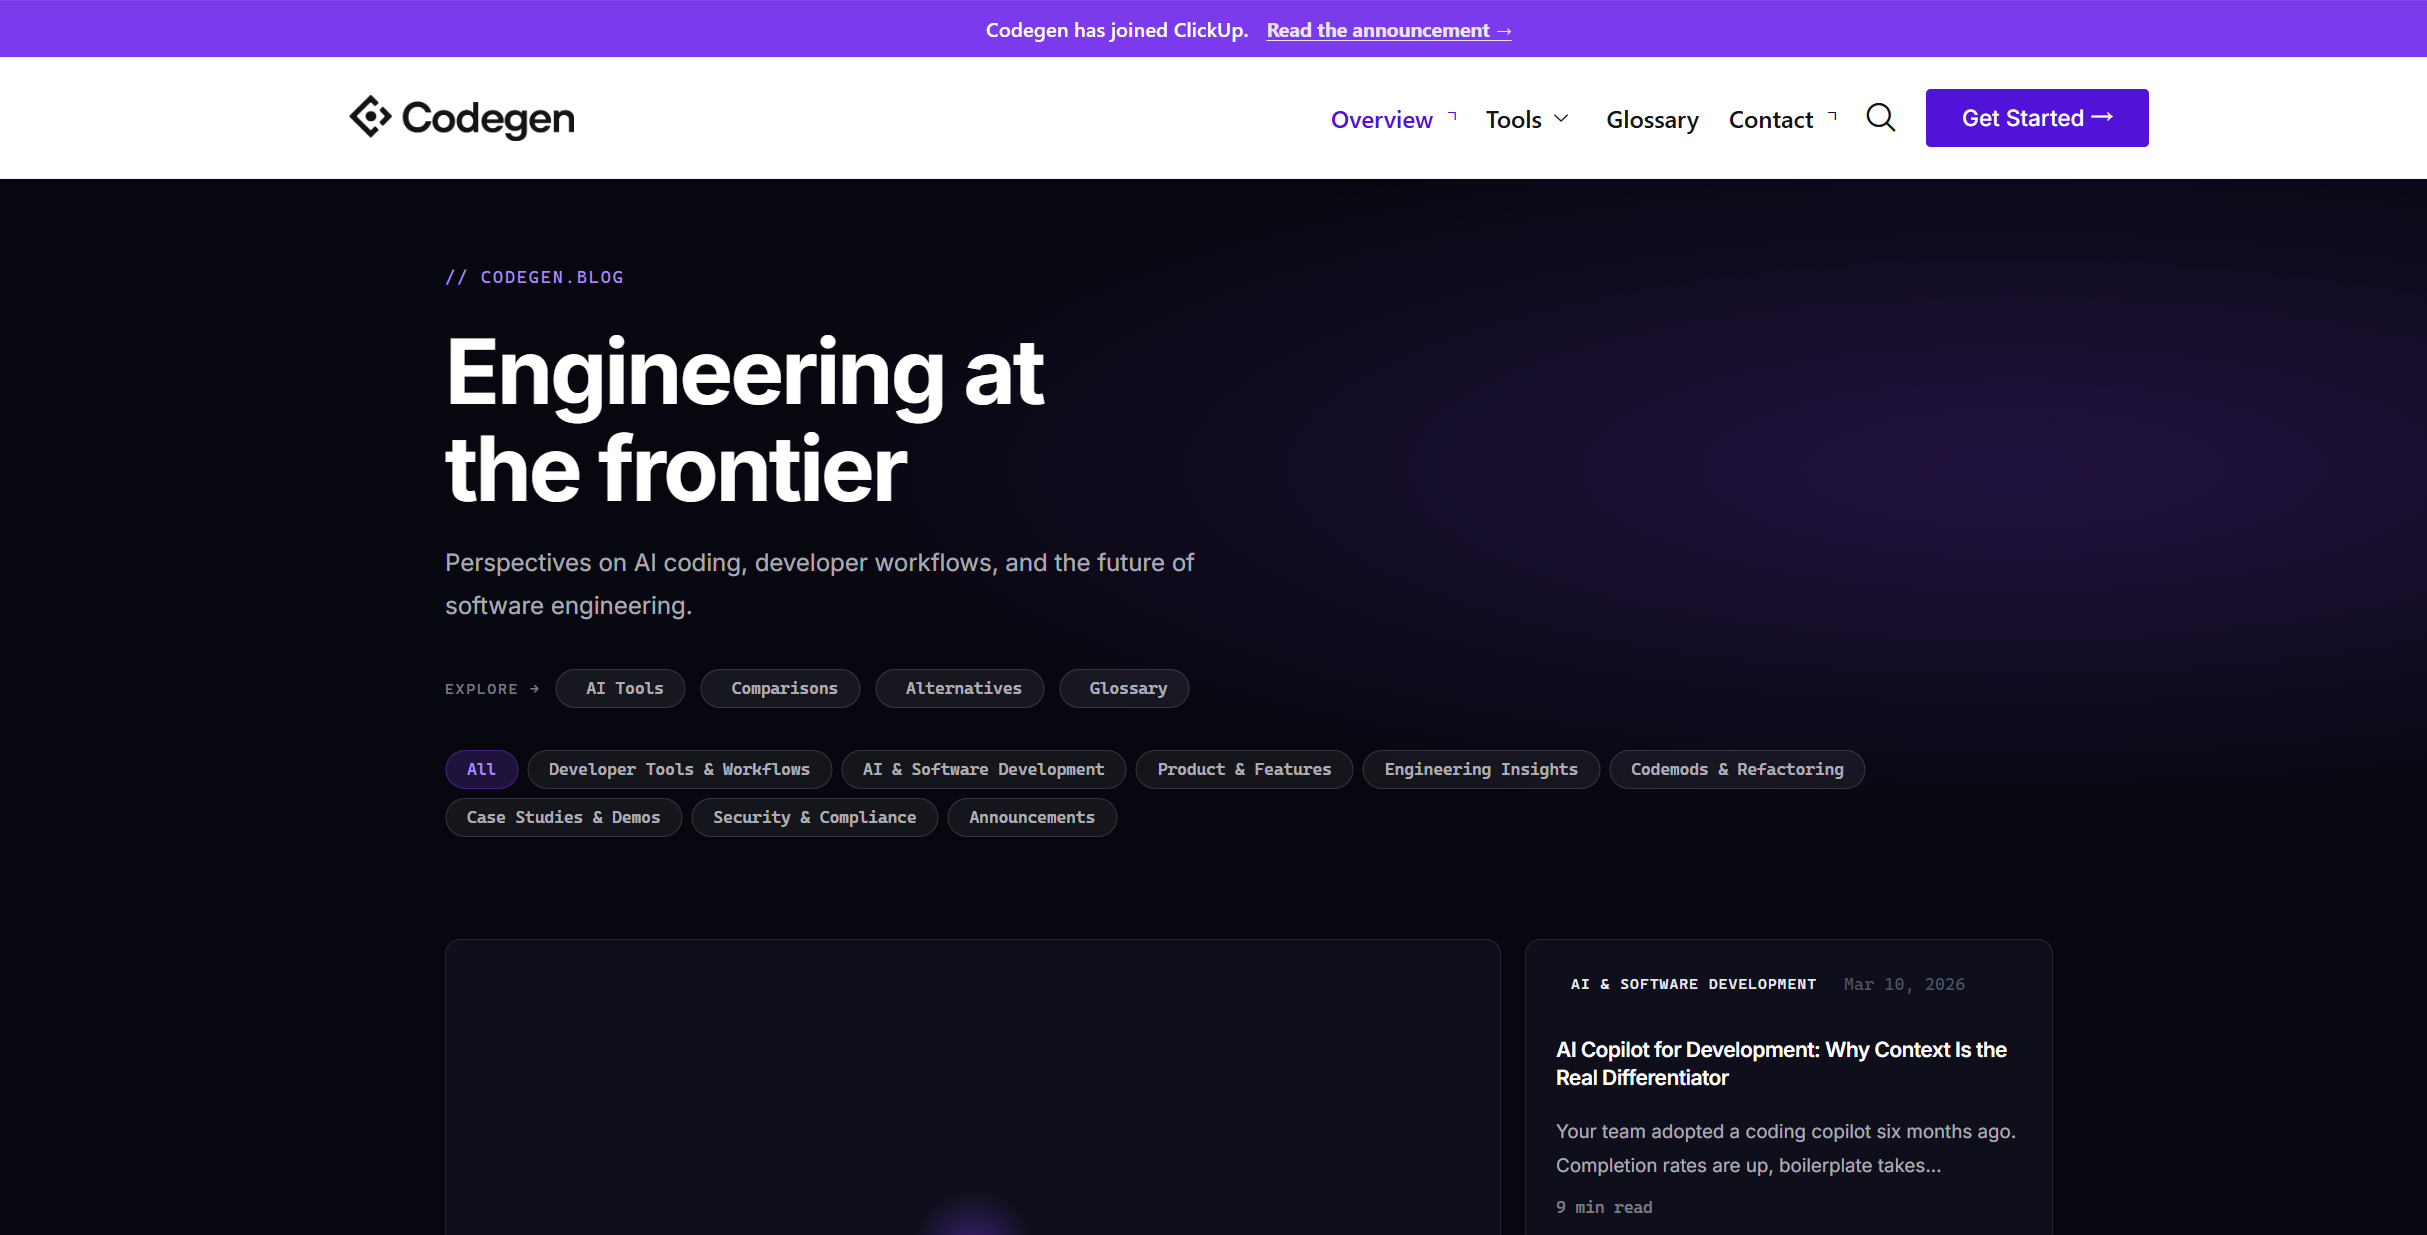This screenshot has width=2427, height=1235.
Task: Click the Mar 10, 2026 date text
Action: [1904, 984]
